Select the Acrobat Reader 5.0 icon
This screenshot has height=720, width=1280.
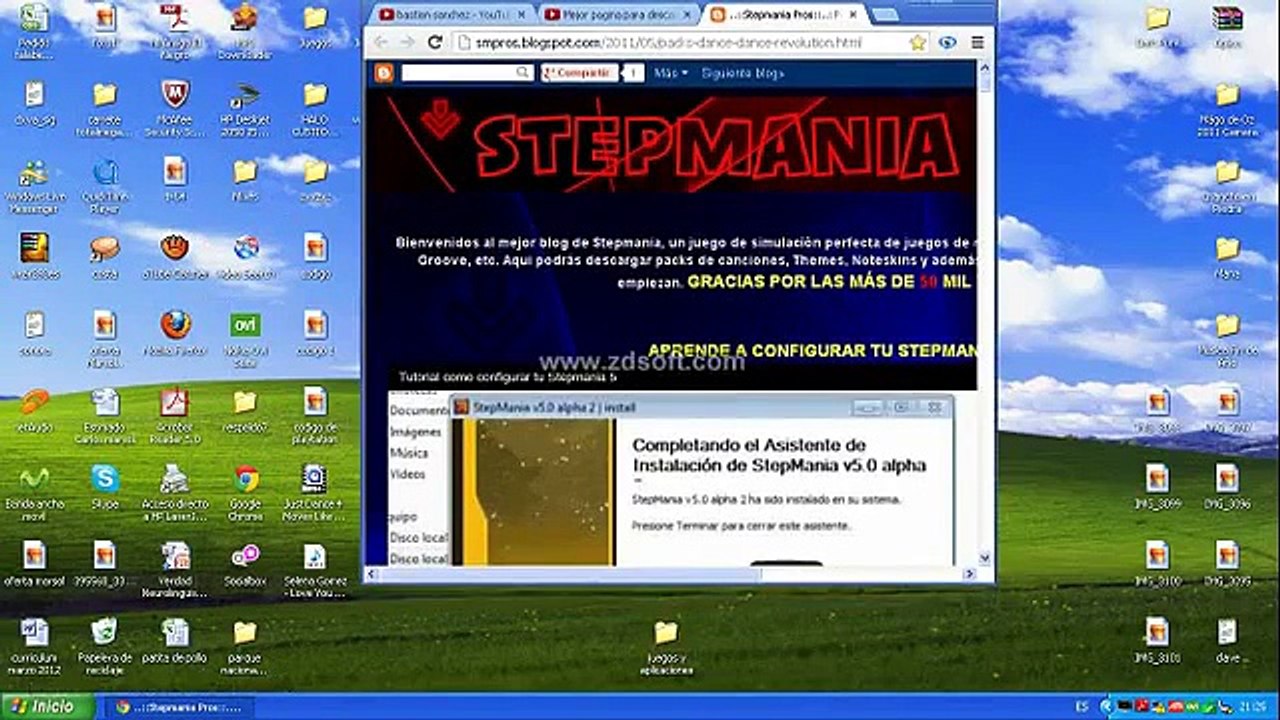tap(175, 414)
